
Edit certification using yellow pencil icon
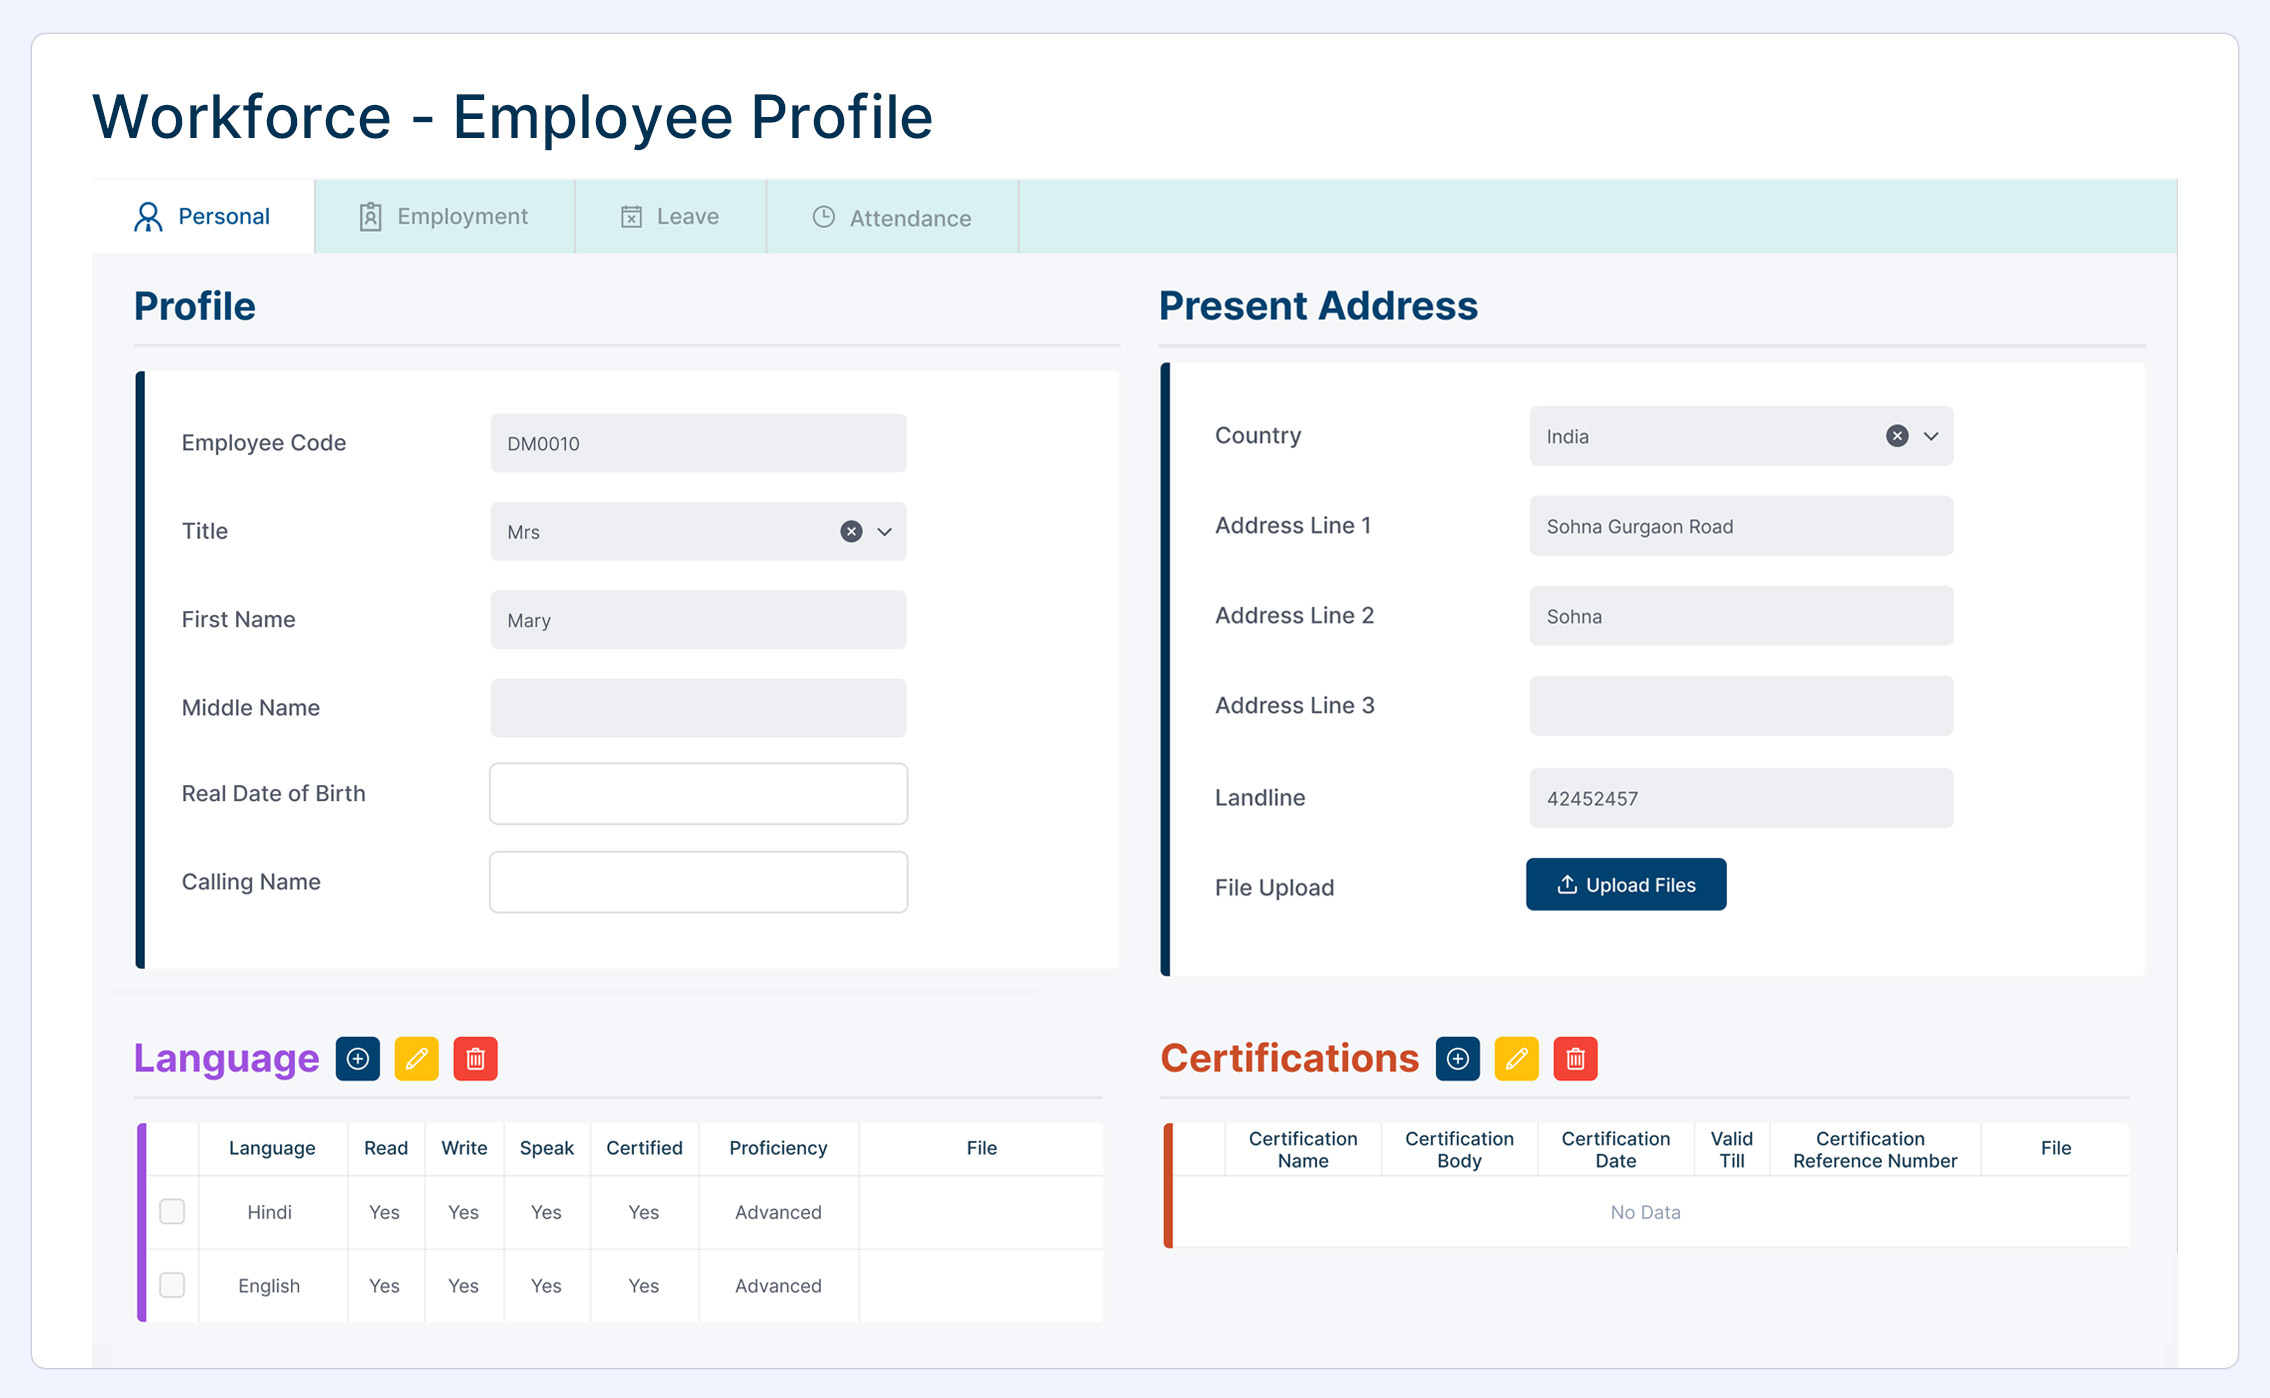point(1516,1059)
